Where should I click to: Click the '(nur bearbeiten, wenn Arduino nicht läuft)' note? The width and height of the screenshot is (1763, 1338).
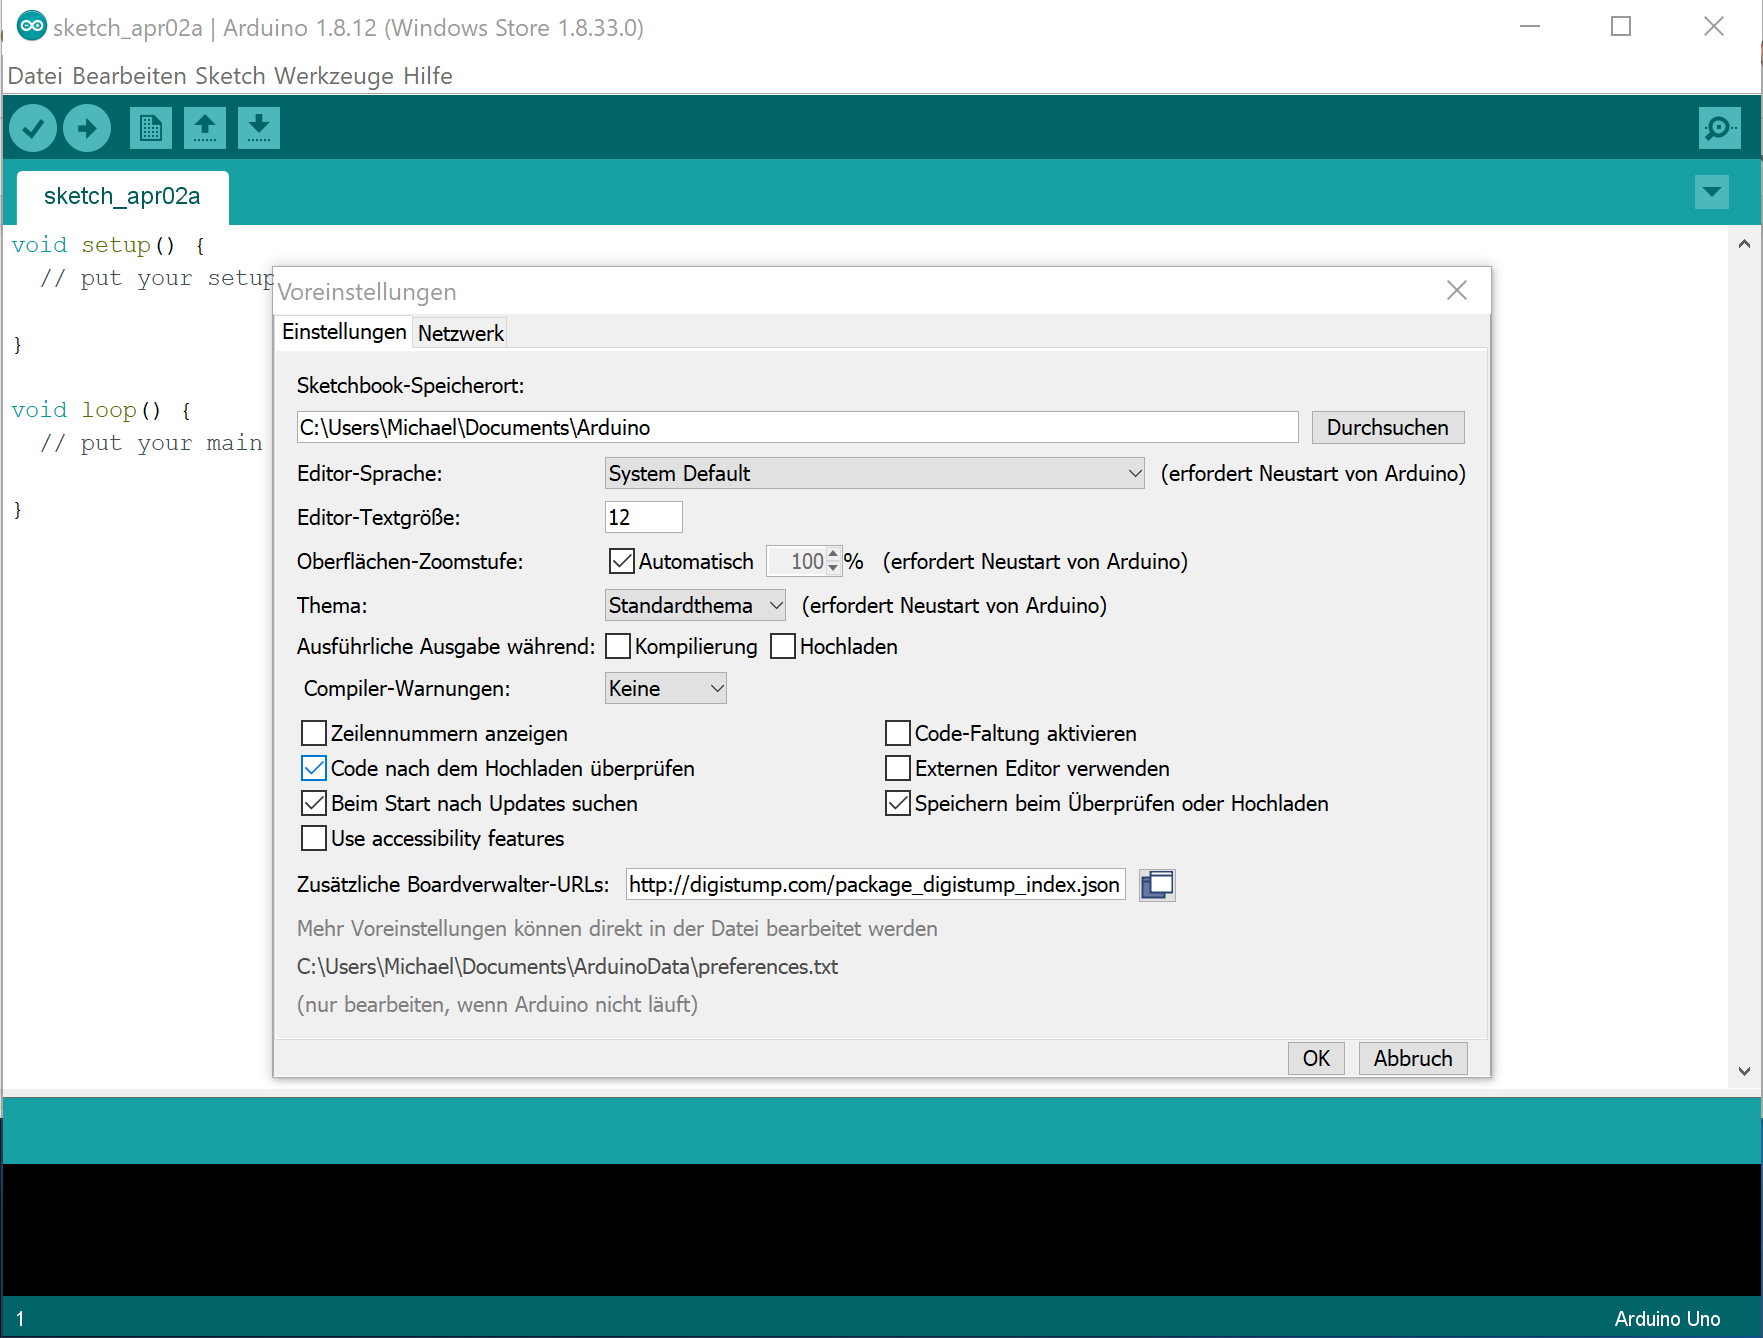coord(497,1005)
